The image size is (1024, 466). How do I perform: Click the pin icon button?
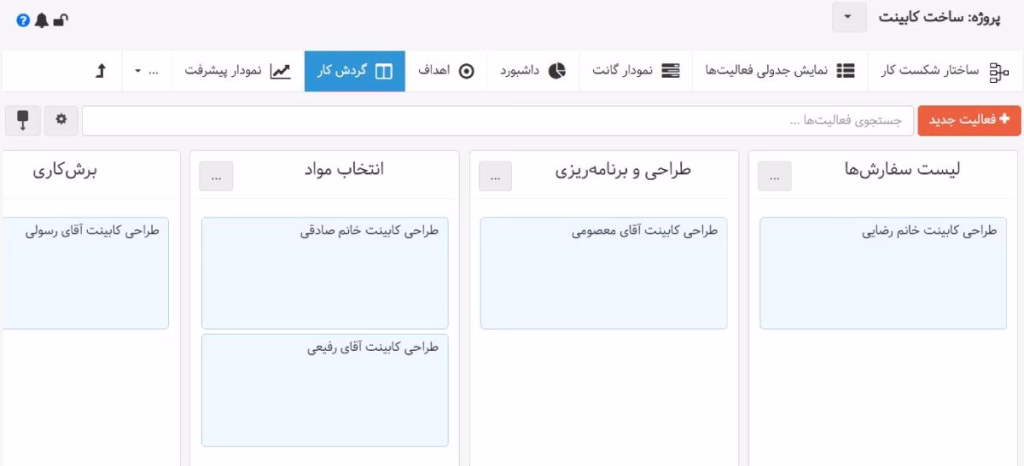coord(23,121)
